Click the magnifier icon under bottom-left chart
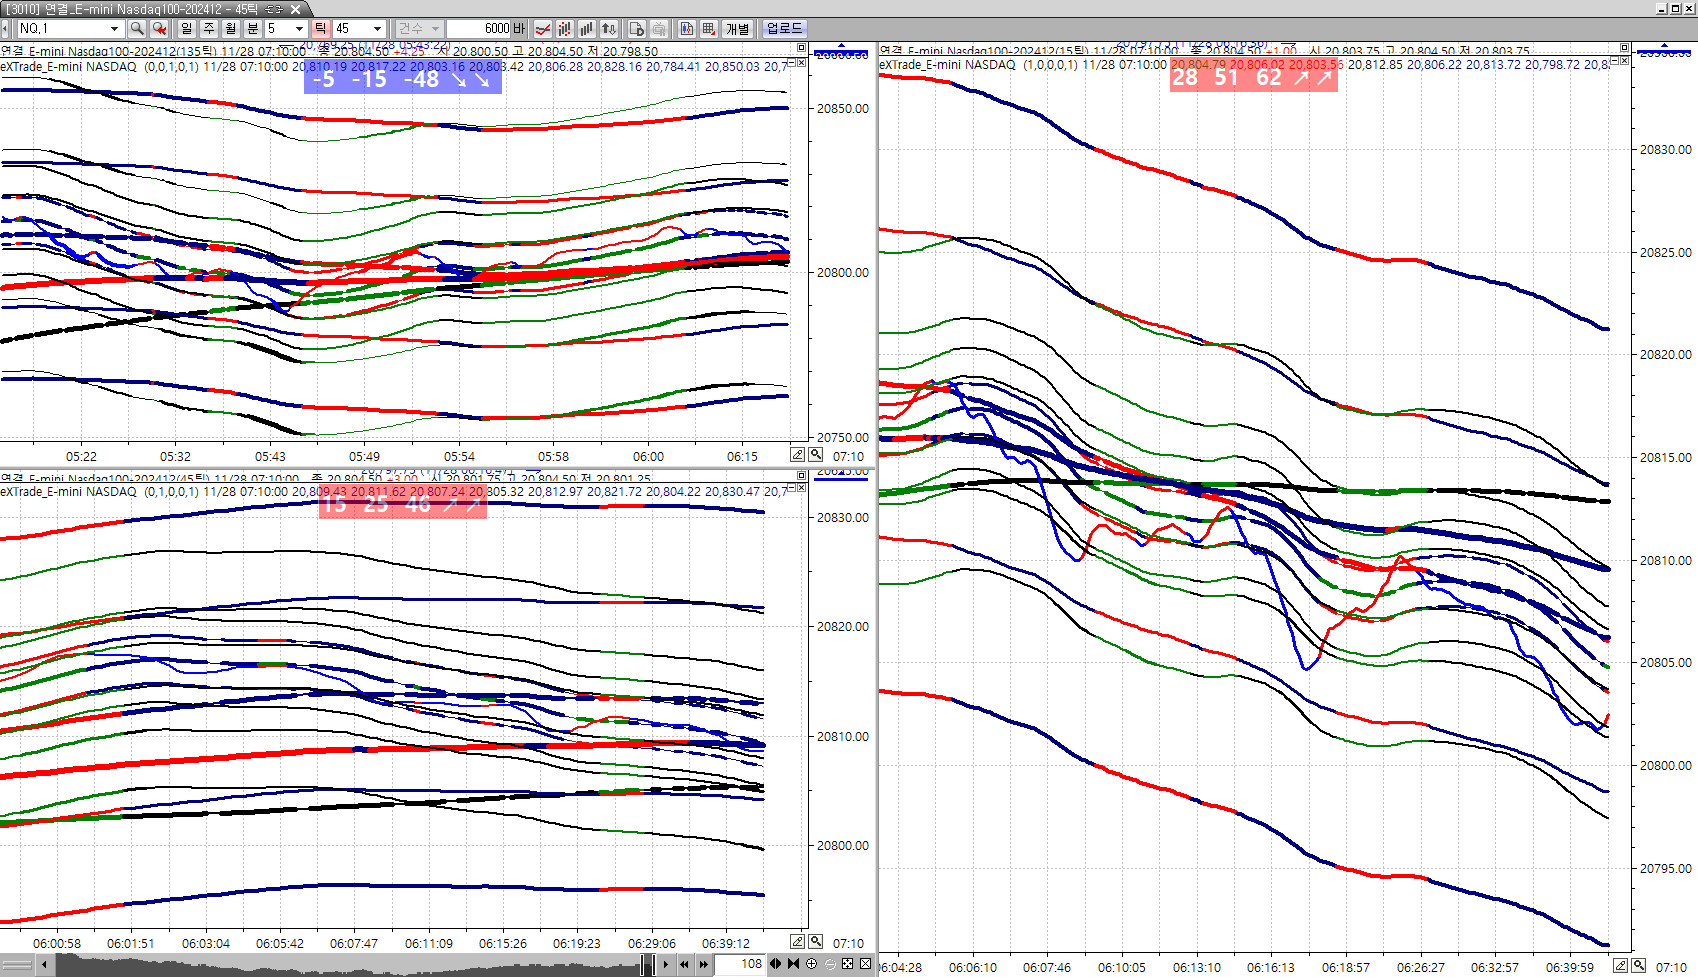The width and height of the screenshot is (1698, 977). point(816,942)
